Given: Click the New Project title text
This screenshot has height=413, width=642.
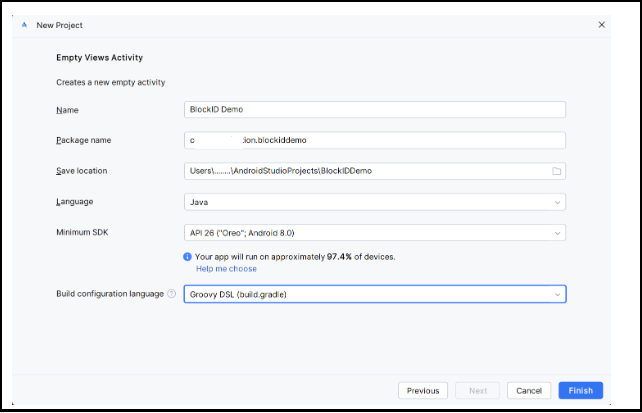Looking at the screenshot, I should click(x=60, y=25).
